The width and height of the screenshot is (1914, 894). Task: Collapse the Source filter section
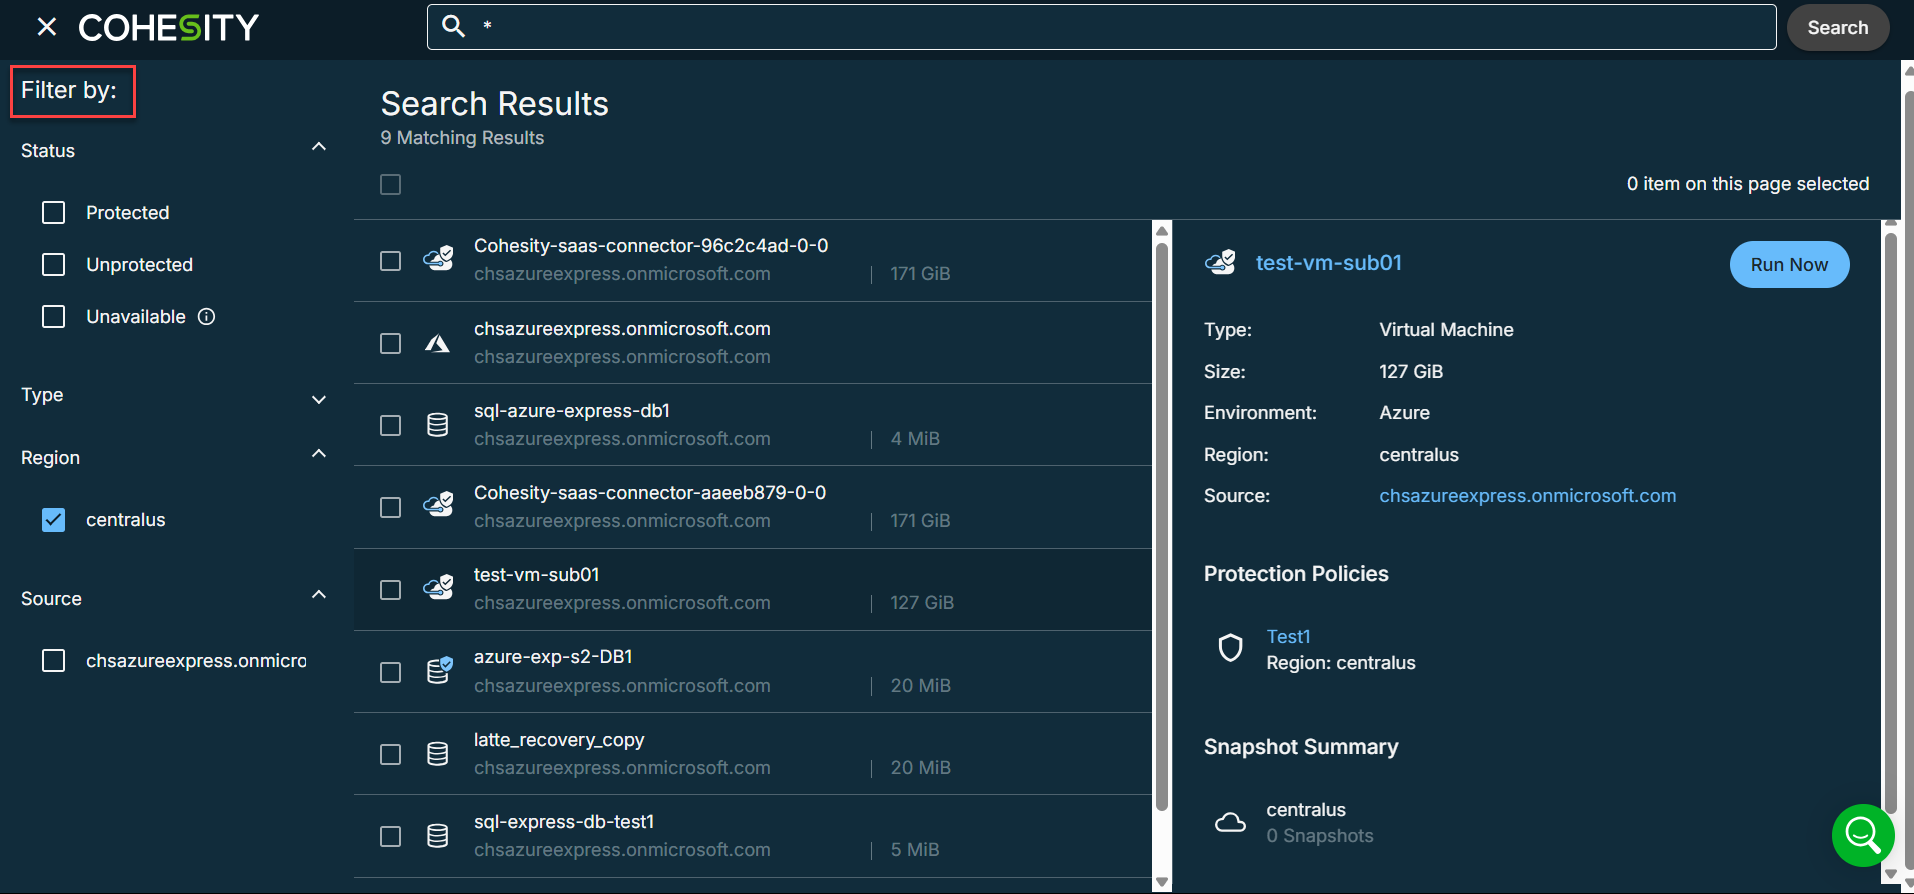[319, 595]
